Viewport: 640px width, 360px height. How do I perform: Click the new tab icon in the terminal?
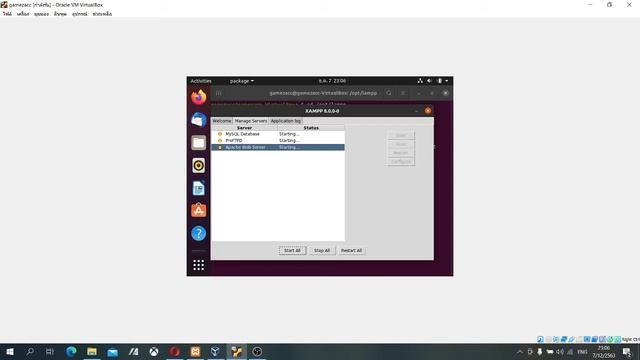coord(219,93)
